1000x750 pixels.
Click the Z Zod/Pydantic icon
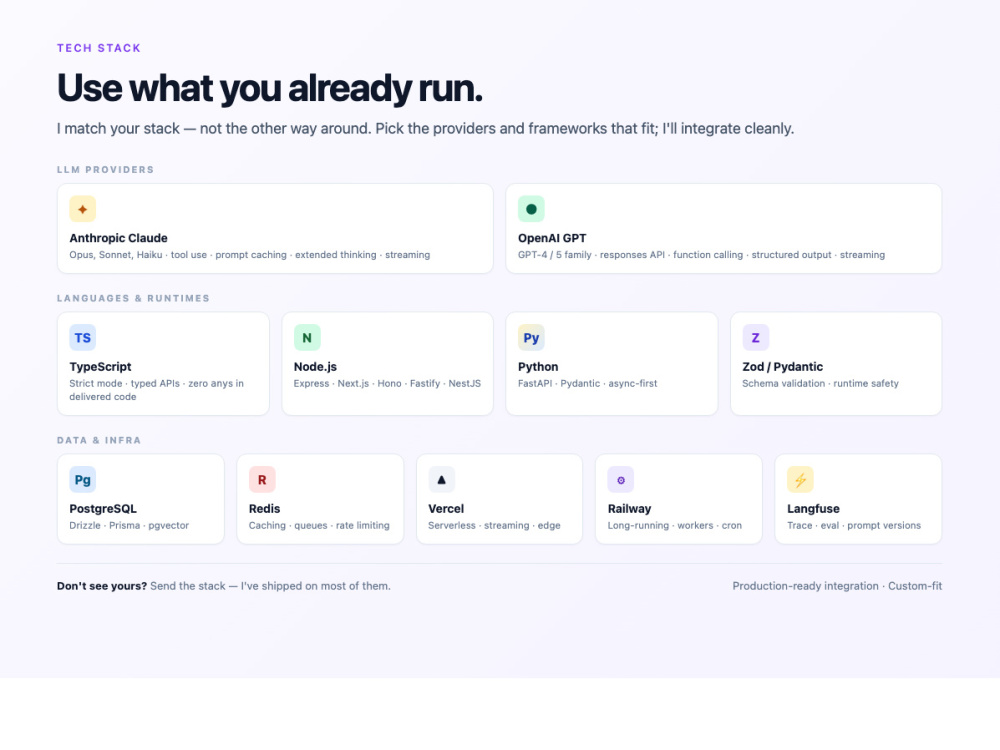pos(756,338)
